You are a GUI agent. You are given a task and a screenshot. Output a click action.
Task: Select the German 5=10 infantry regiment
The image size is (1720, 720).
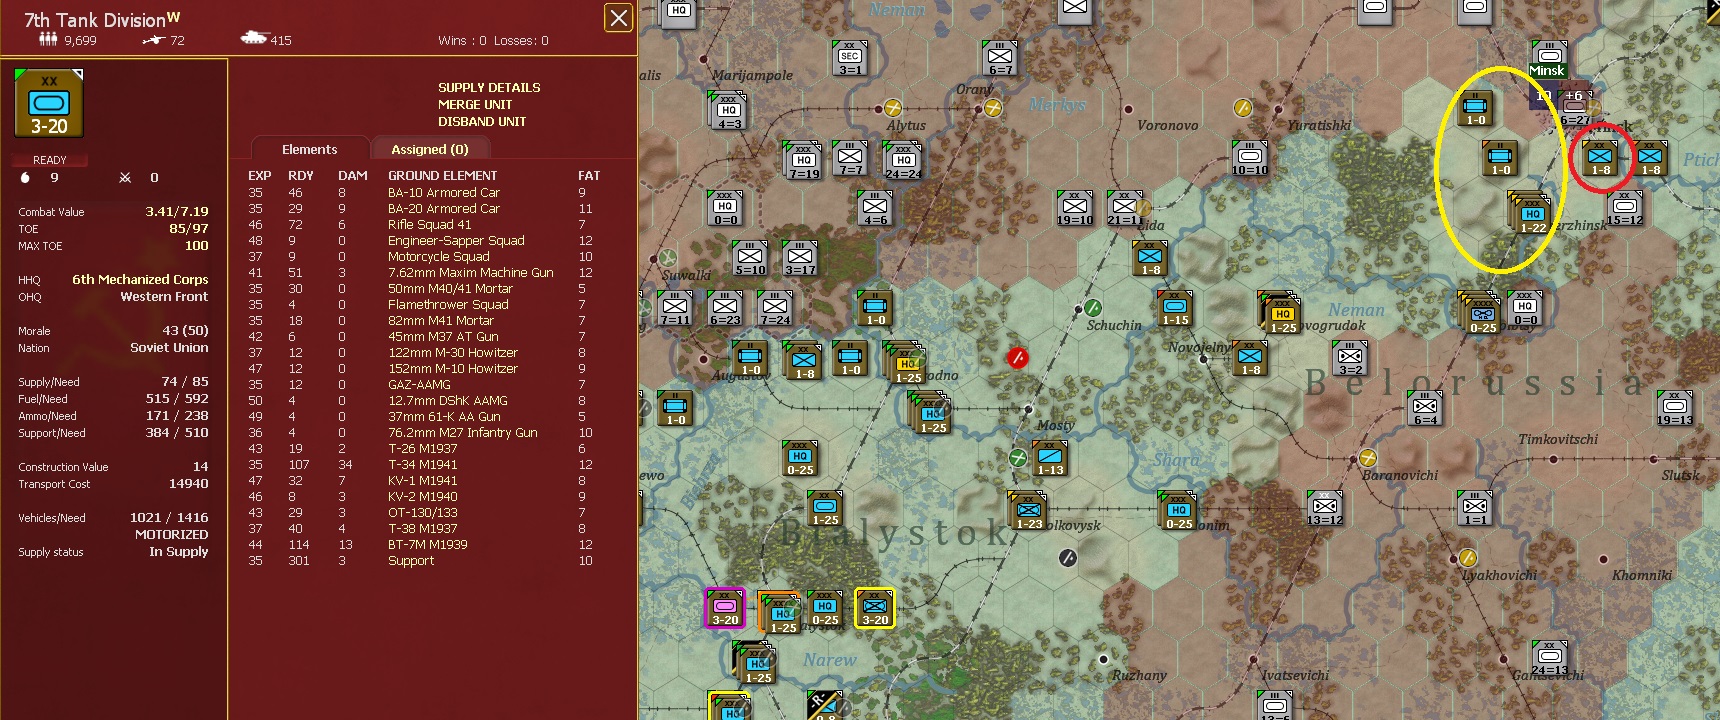750,258
